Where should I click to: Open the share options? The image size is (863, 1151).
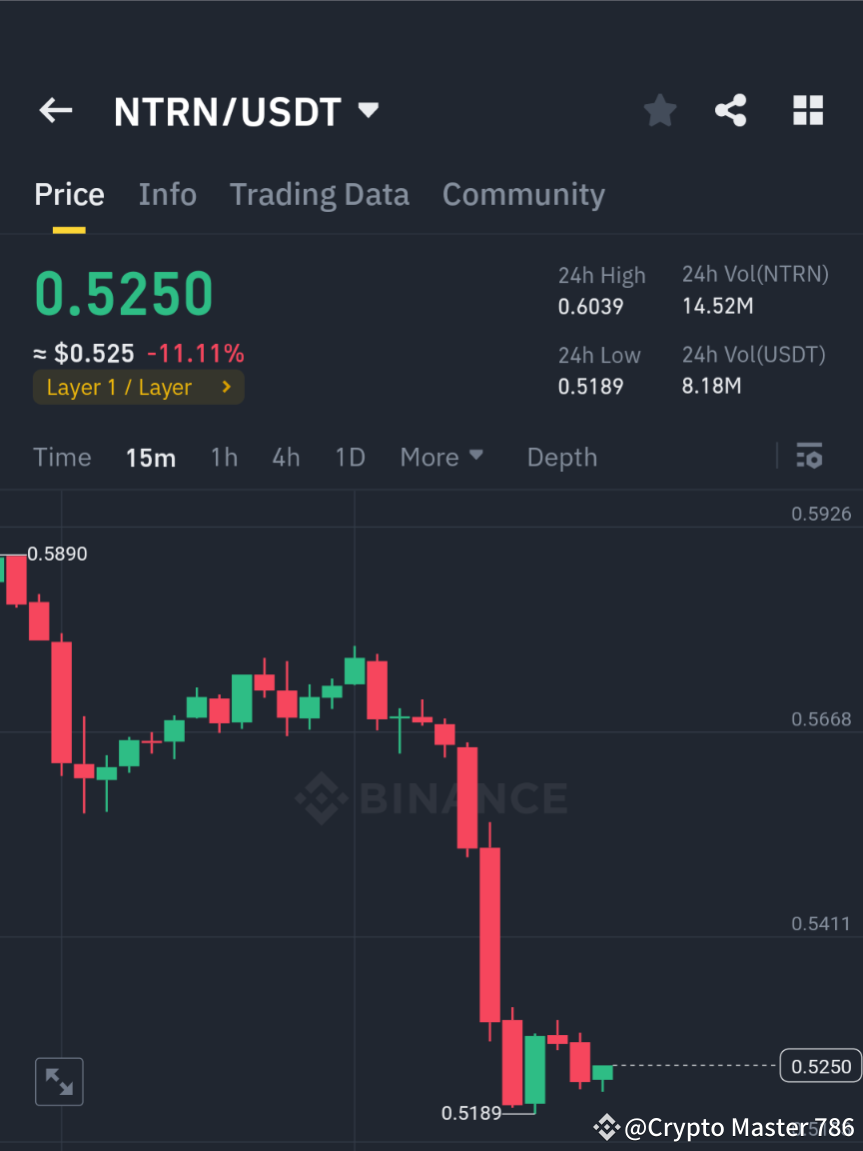731,110
